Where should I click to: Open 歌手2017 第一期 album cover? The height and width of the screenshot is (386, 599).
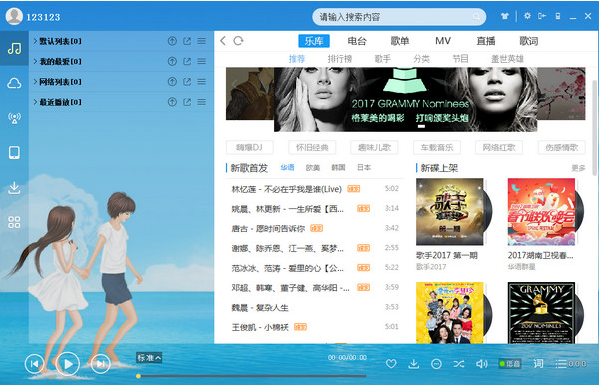[450, 212]
